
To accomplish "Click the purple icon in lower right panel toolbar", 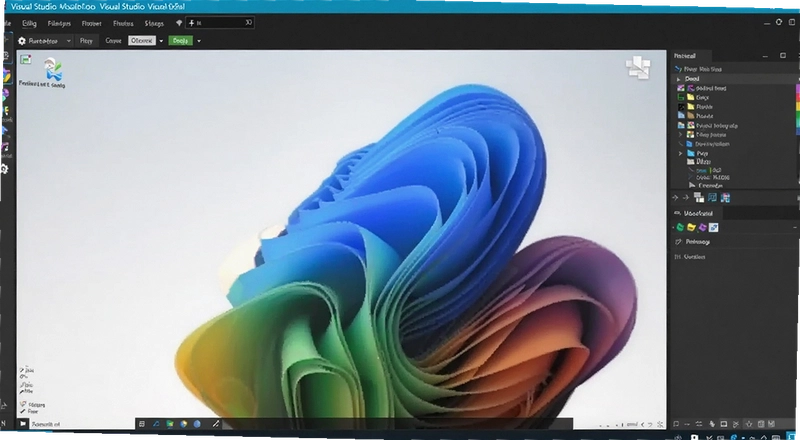I will click(x=703, y=228).
